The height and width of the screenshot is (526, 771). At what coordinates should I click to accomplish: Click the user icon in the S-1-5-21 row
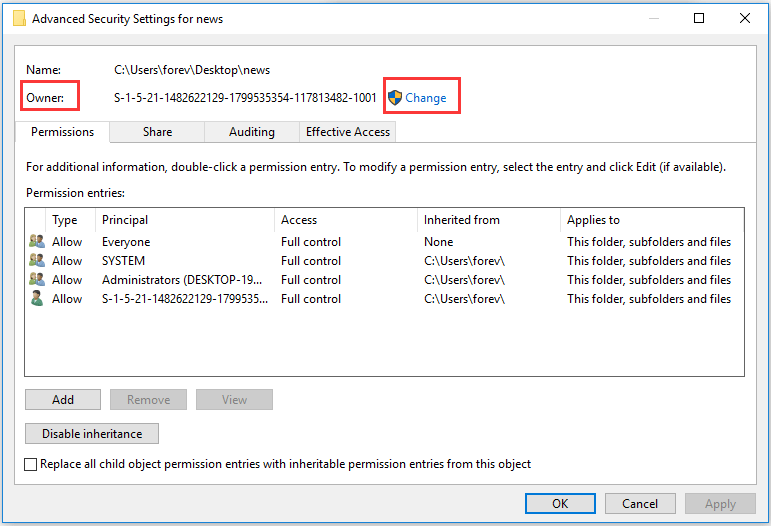coord(36,298)
